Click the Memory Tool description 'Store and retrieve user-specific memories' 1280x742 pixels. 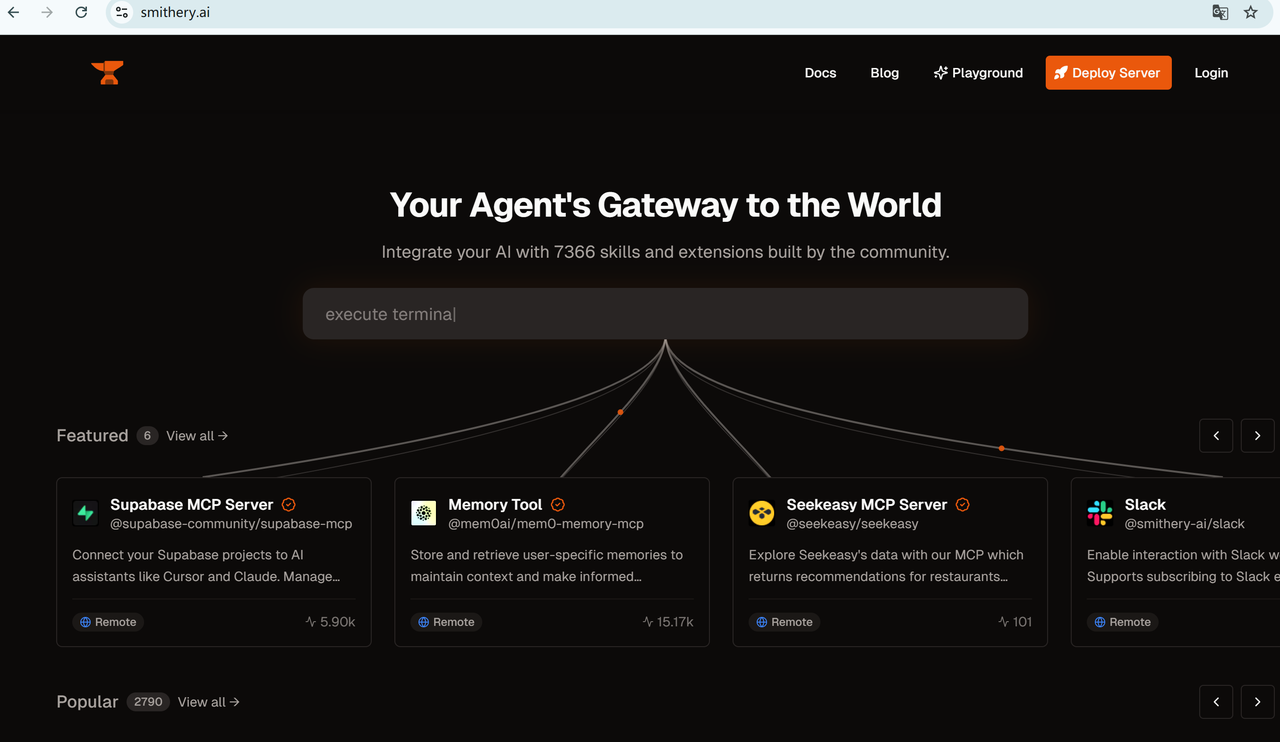coord(547,566)
